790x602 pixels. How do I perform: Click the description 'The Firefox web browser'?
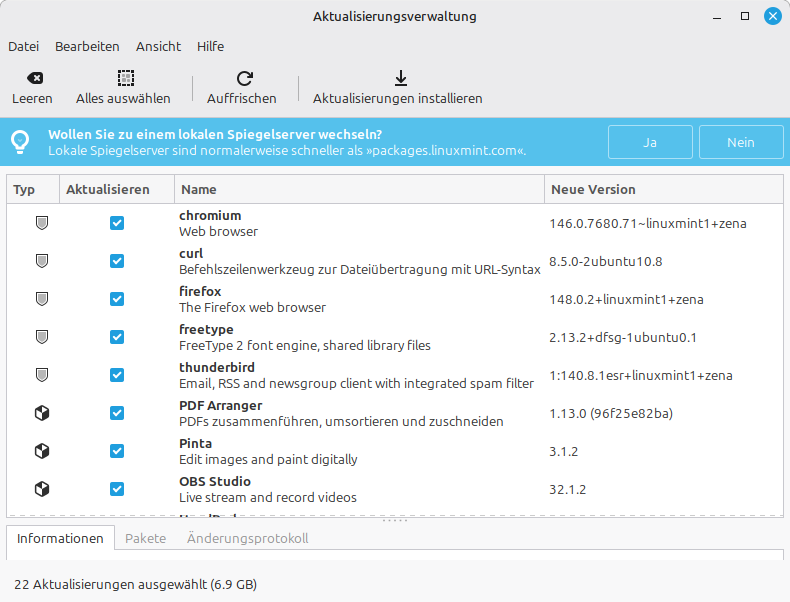click(x=252, y=307)
